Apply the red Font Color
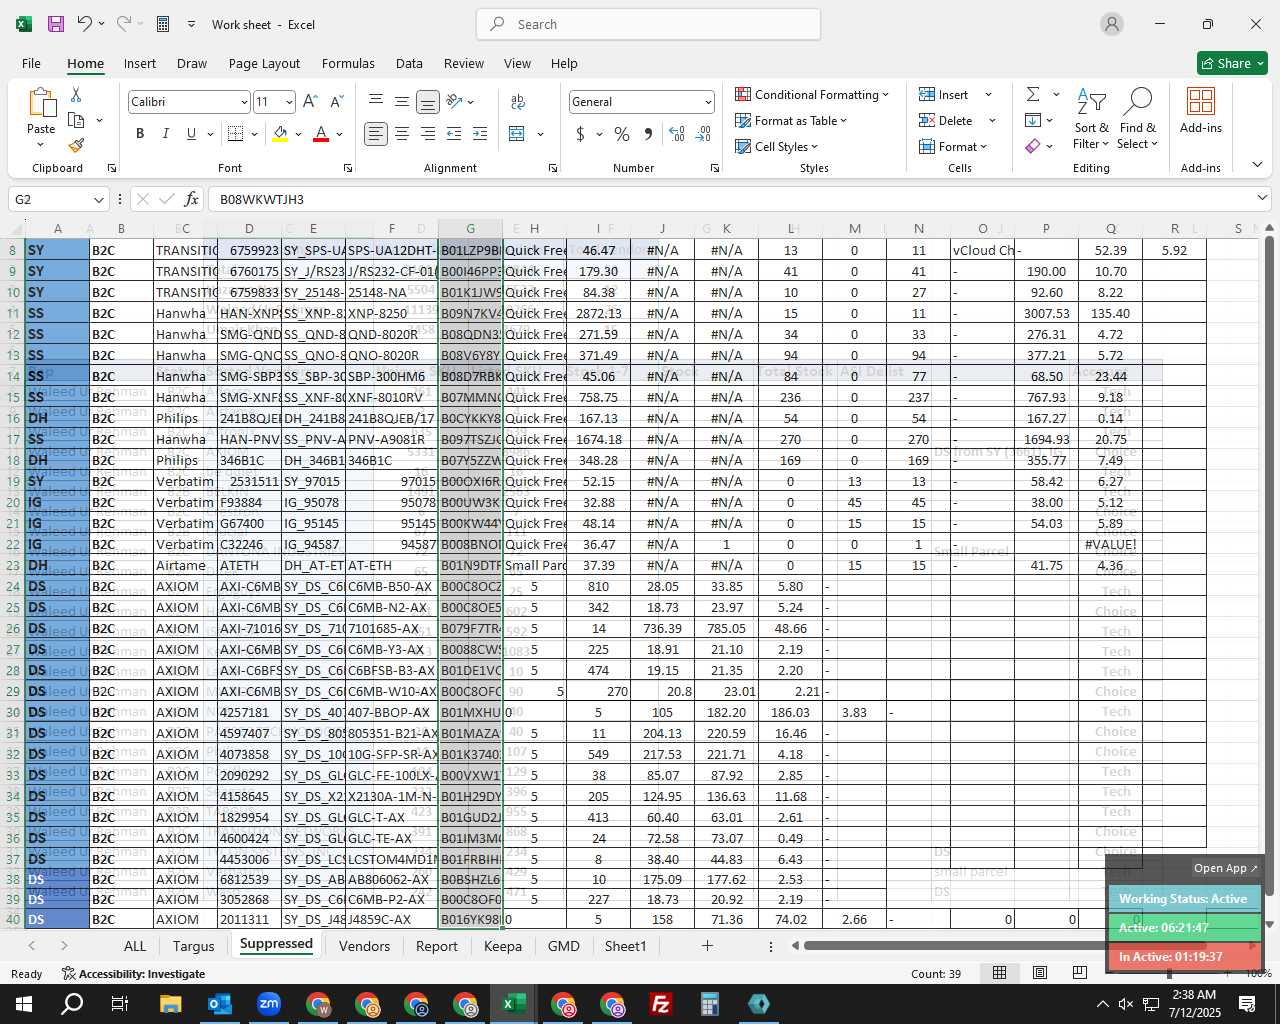The width and height of the screenshot is (1280, 1024). (321, 134)
